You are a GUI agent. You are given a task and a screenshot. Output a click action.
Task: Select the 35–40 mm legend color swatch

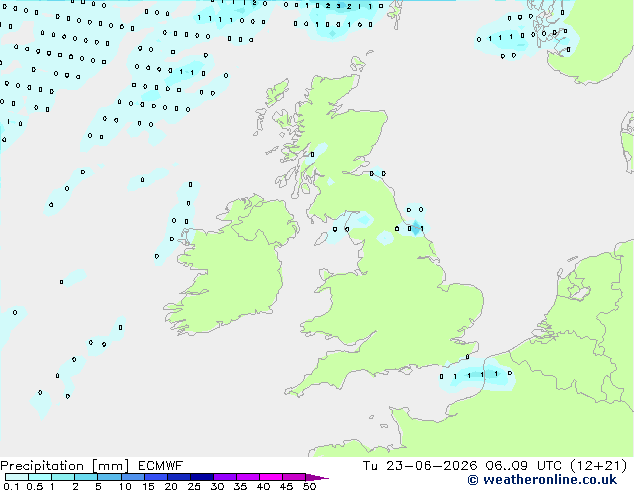248,477
